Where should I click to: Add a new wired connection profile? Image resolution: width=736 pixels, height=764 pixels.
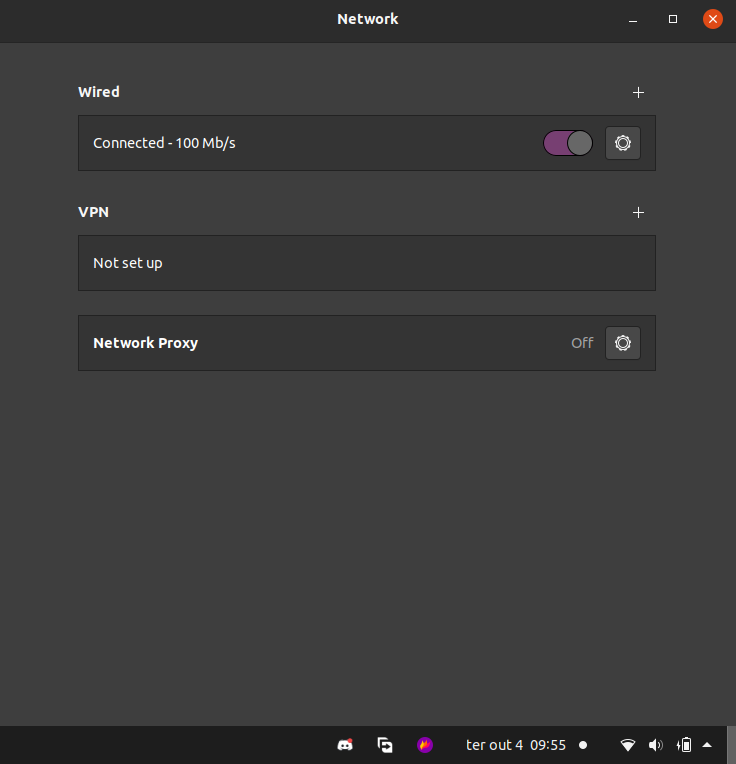(638, 93)
